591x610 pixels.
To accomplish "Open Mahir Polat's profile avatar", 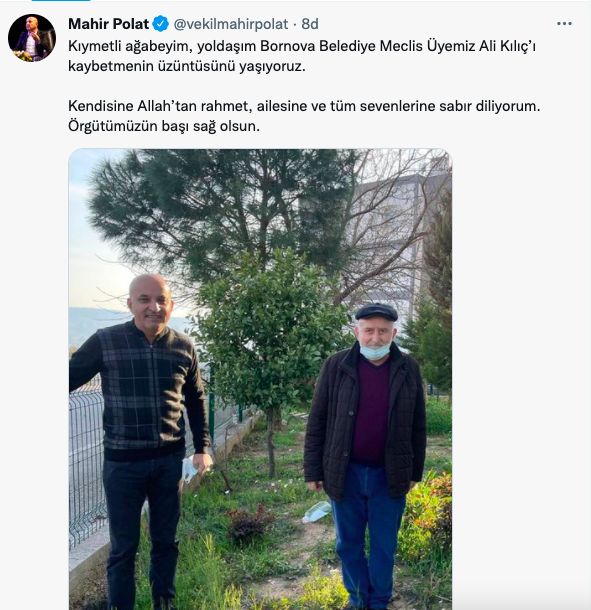I will coord(32,38).
